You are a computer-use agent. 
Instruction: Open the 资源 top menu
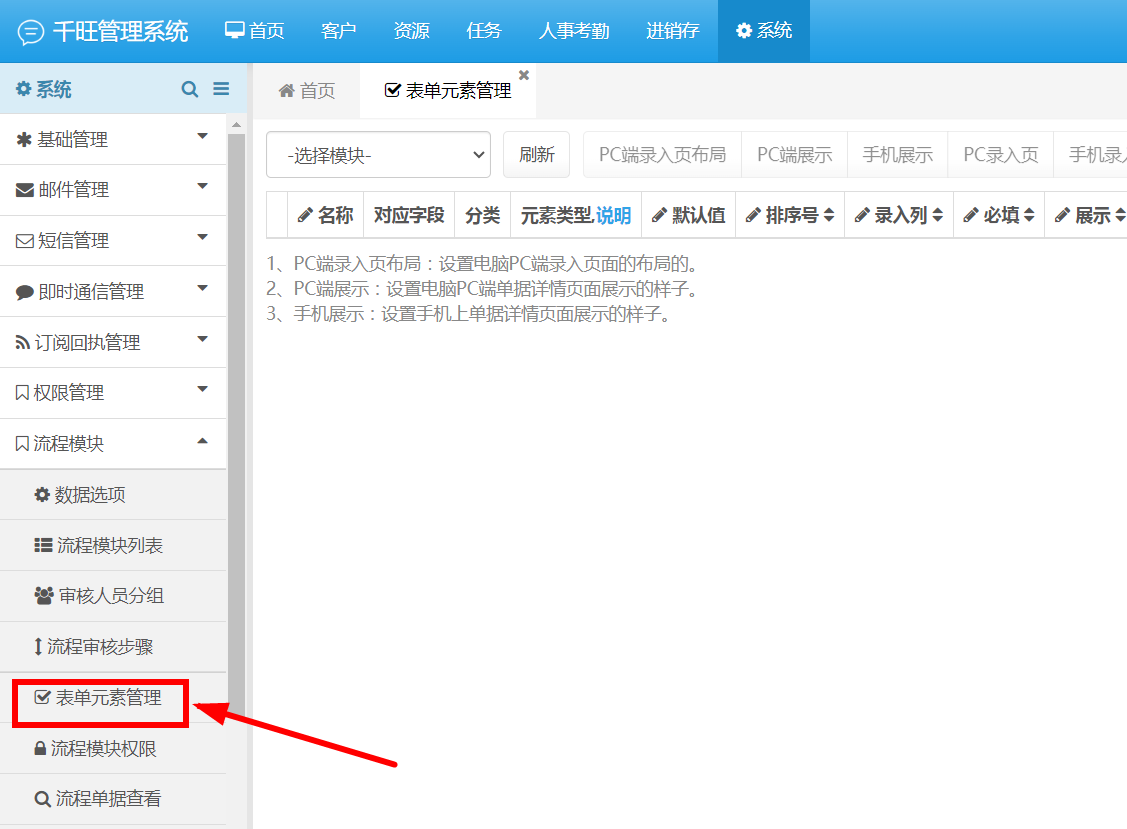click(x=411, y=31)
